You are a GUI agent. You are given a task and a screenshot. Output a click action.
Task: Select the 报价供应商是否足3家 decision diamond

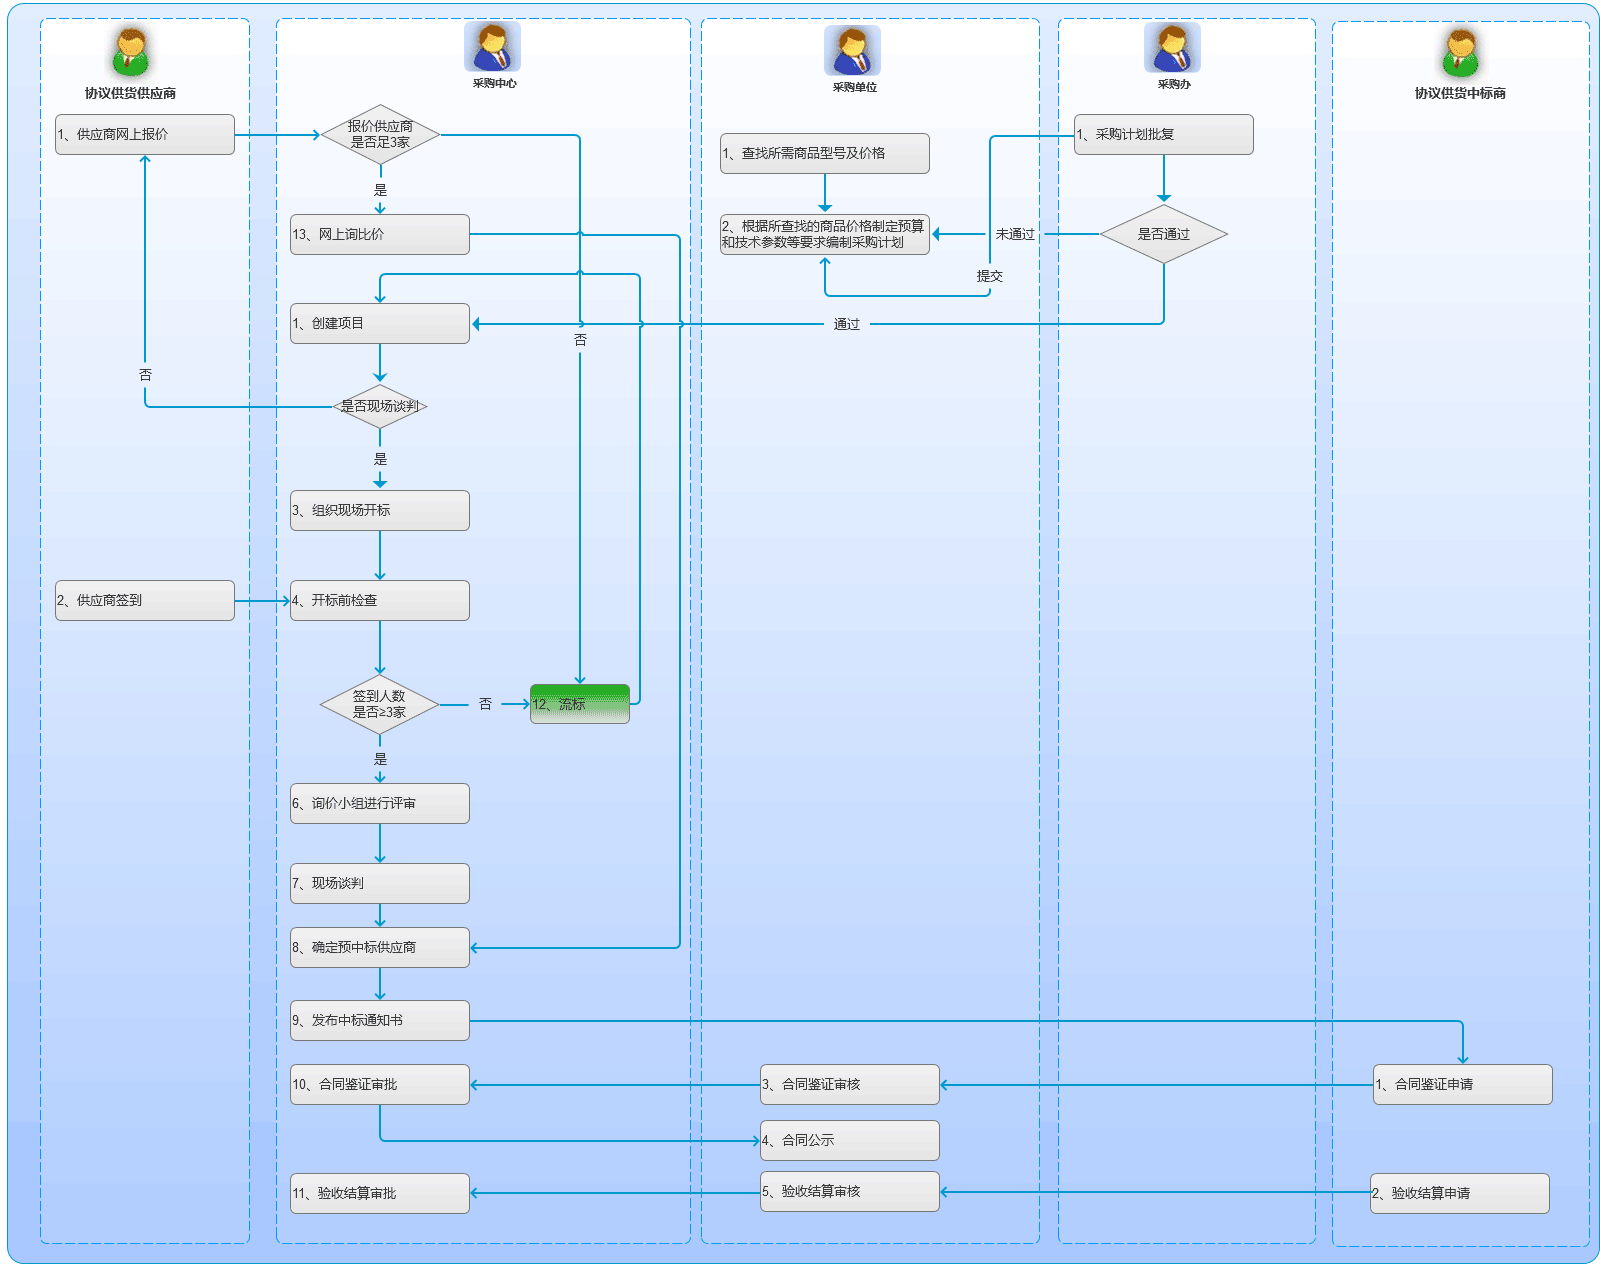pos(380,135)
